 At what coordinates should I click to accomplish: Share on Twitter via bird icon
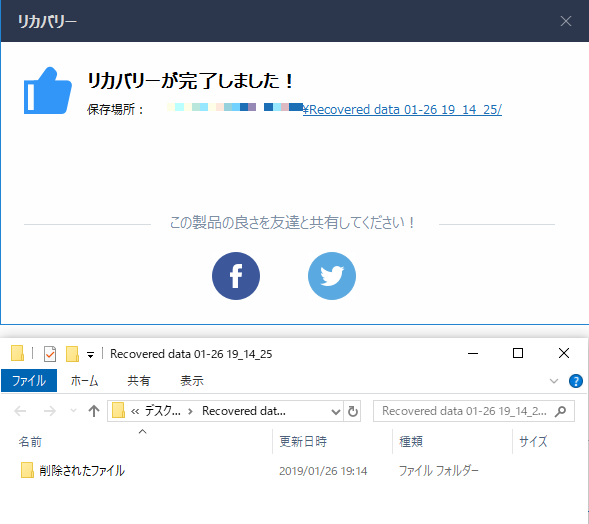point(332,276)
